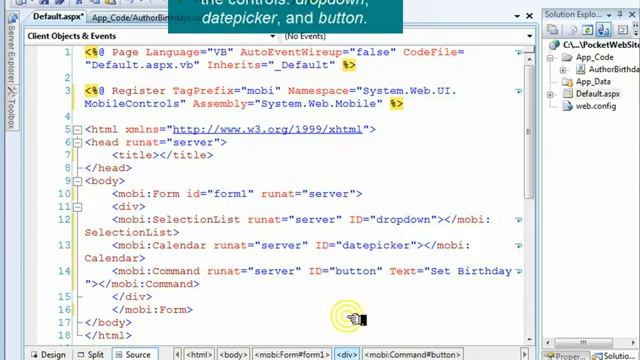Select the web.config file
This screenshot has width=640, height=360.
point(596,106)
